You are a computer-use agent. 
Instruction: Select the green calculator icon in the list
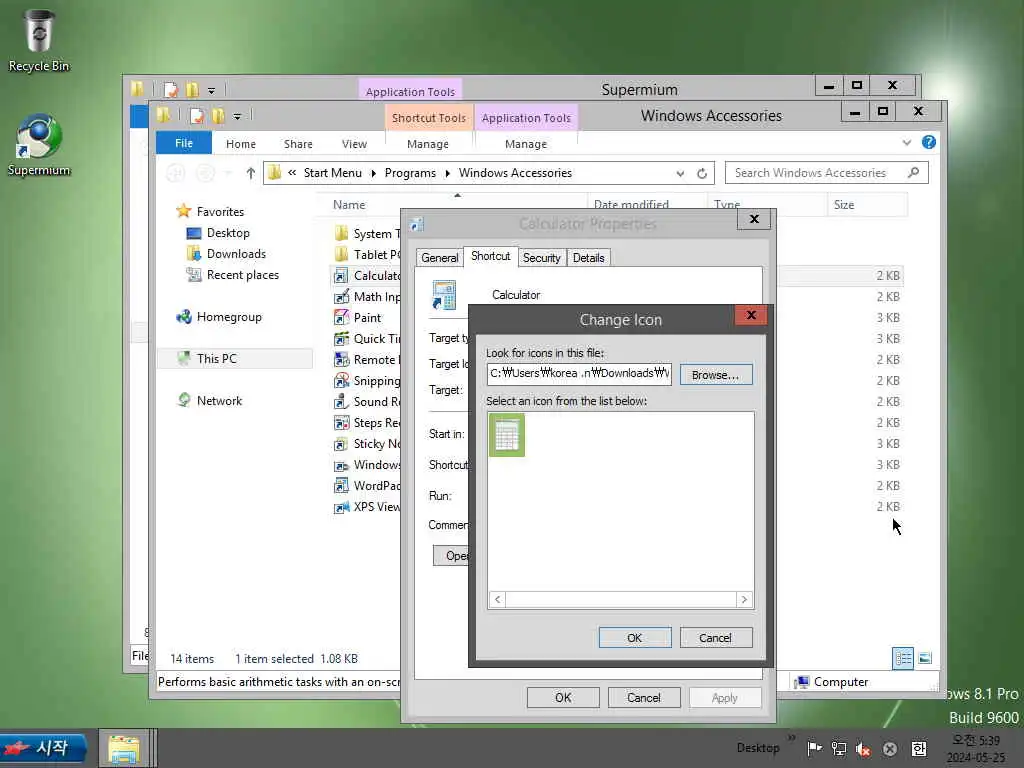507,435
